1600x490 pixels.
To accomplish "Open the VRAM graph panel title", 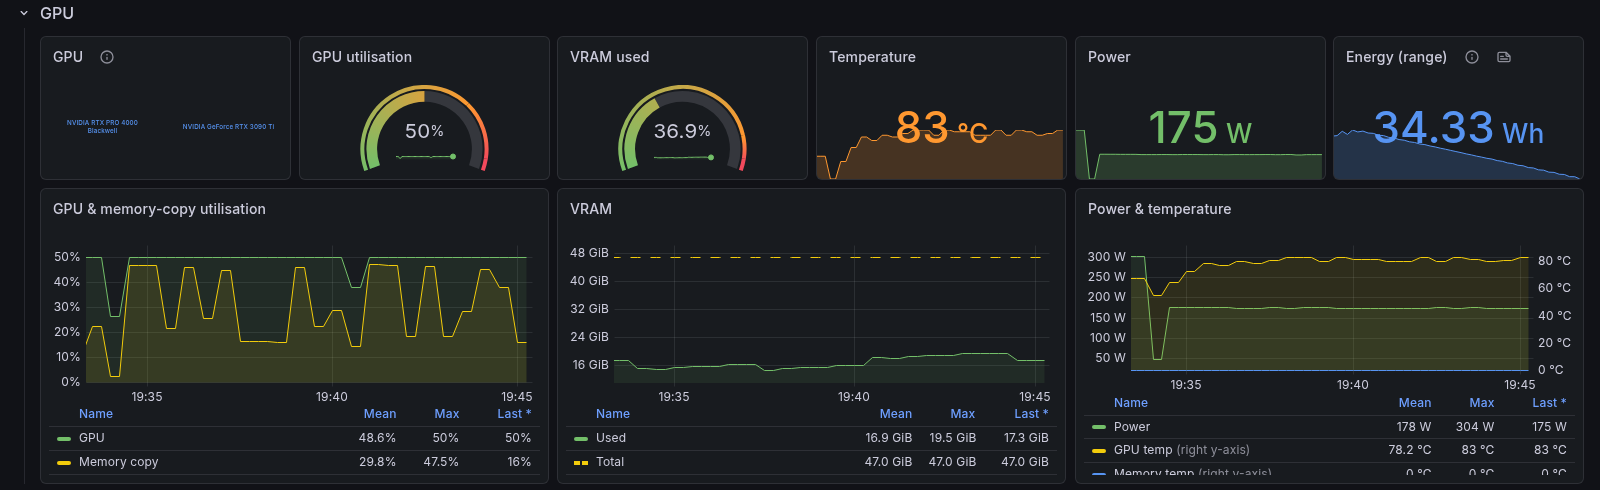I will 591,209.
